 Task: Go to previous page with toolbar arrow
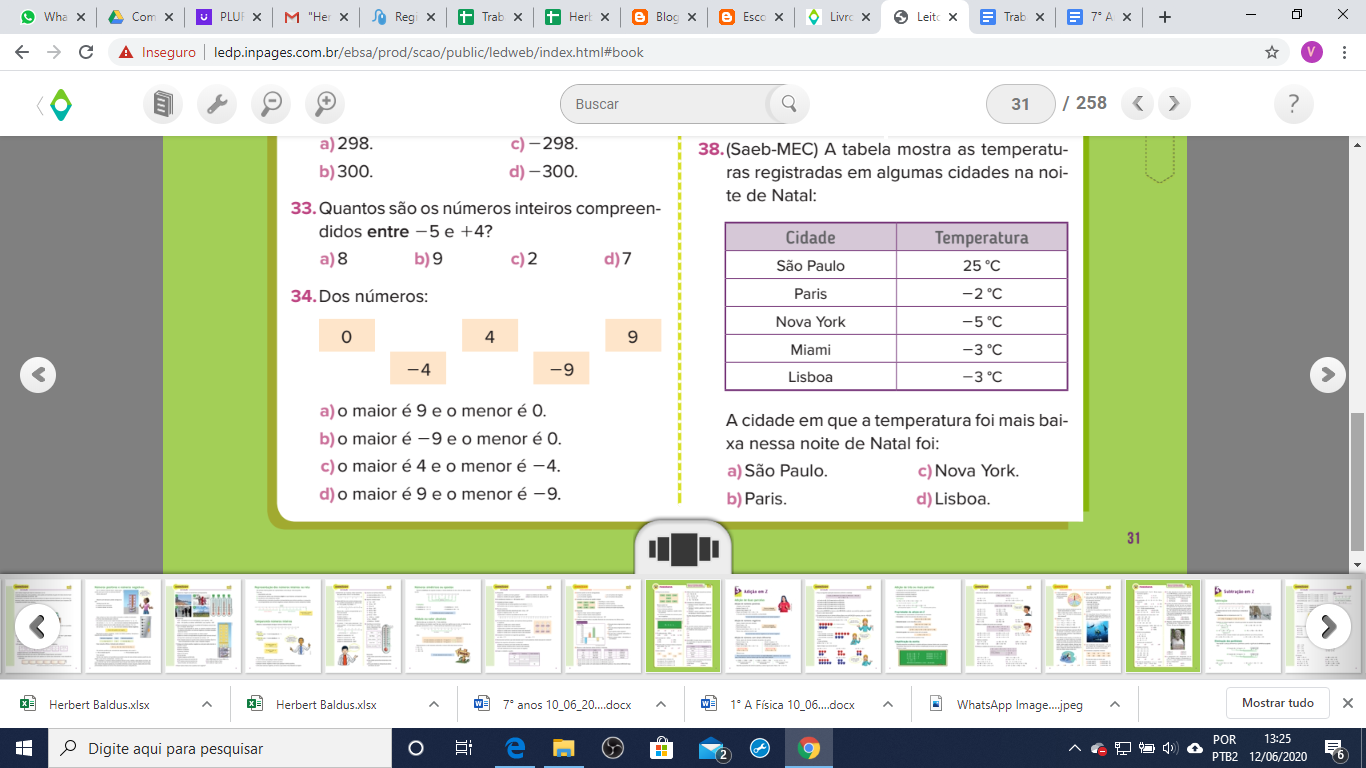pos(1138,103)
